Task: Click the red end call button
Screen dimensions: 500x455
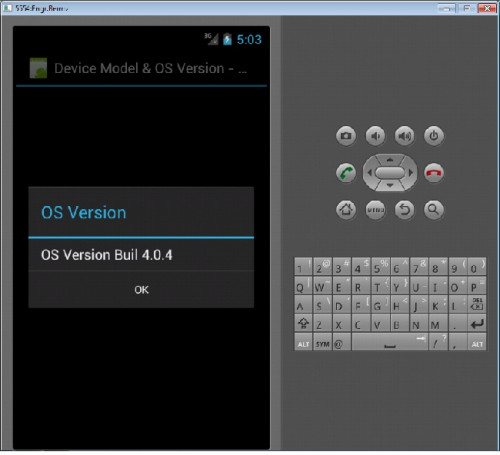Action: click(x=433, y=173)
